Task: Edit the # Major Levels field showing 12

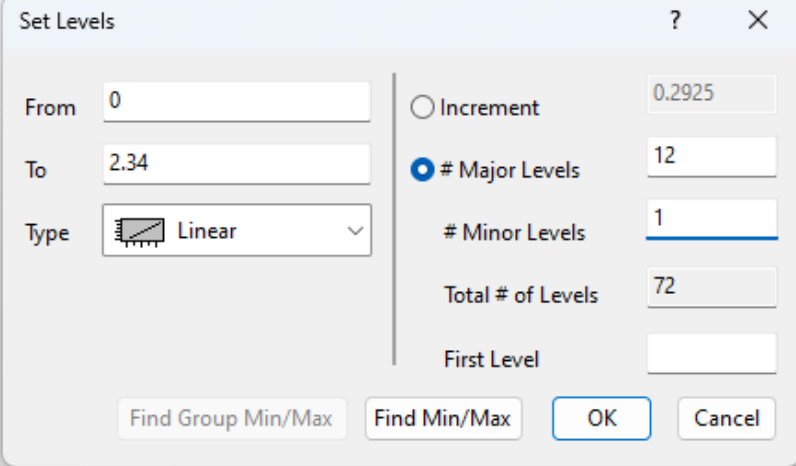Action: coord(711,157)
